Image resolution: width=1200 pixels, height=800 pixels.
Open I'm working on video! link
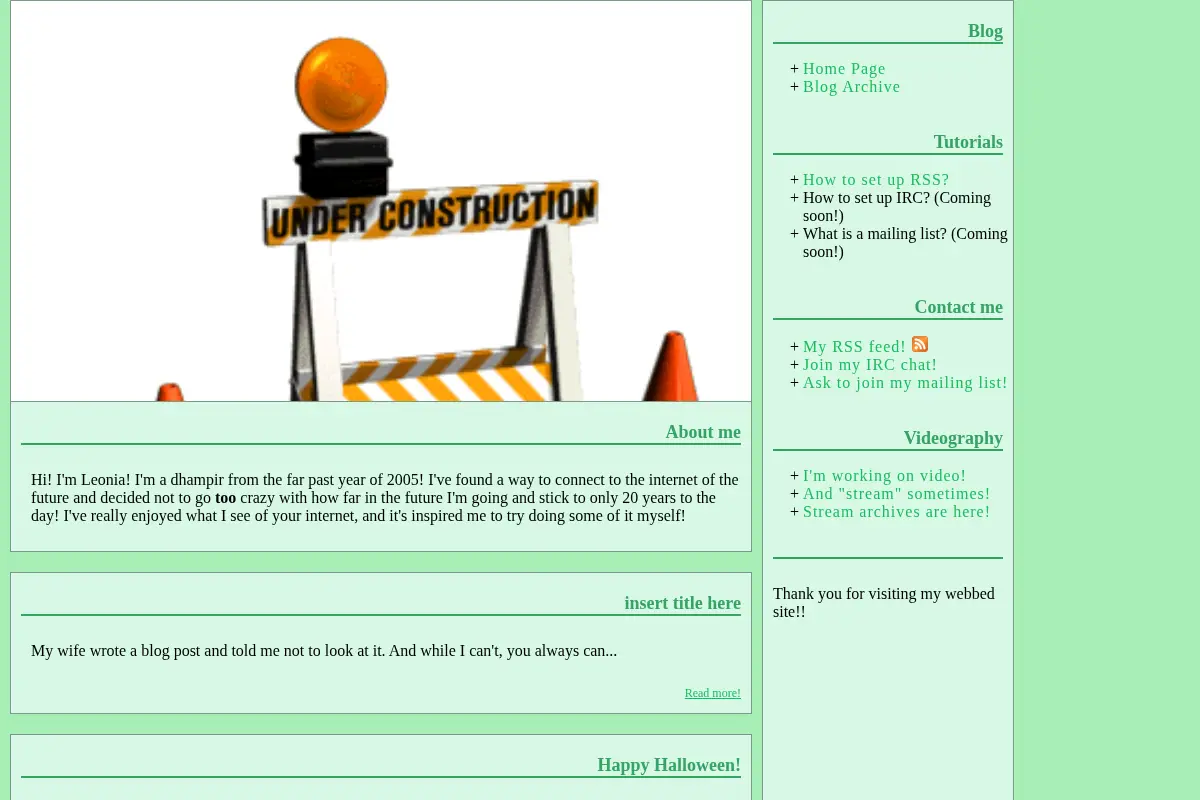[884, 476]
